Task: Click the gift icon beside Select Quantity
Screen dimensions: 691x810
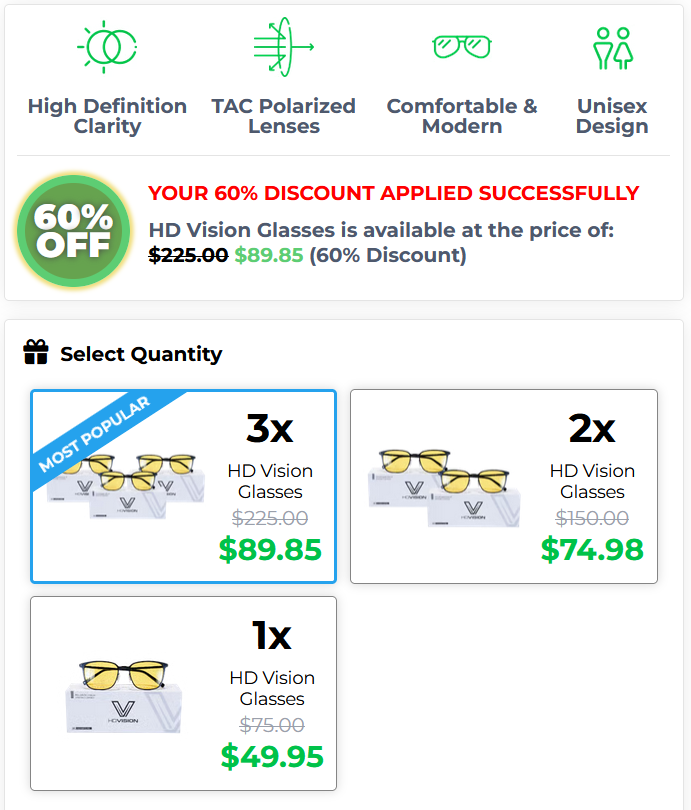Action: 36,353
